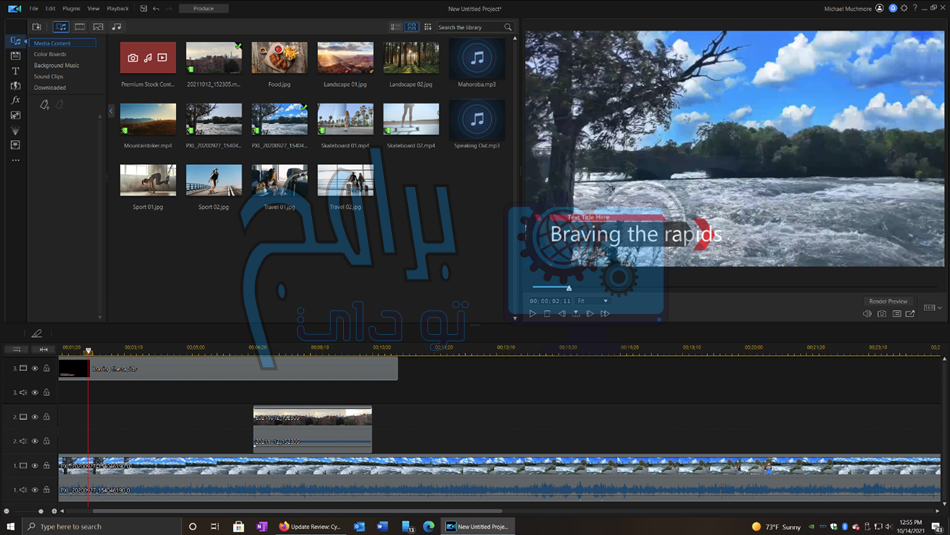Screen dimensions: 950x535
Task: Select the Food.jpg thumbnail
Action: pyautogui.click(x=279, y=58)
